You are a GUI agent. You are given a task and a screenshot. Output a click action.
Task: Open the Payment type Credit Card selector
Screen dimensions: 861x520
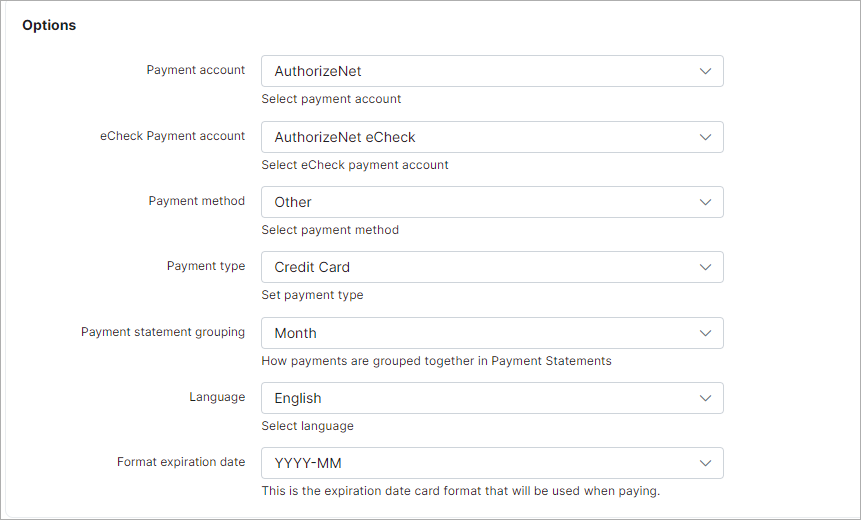[492, 267]
